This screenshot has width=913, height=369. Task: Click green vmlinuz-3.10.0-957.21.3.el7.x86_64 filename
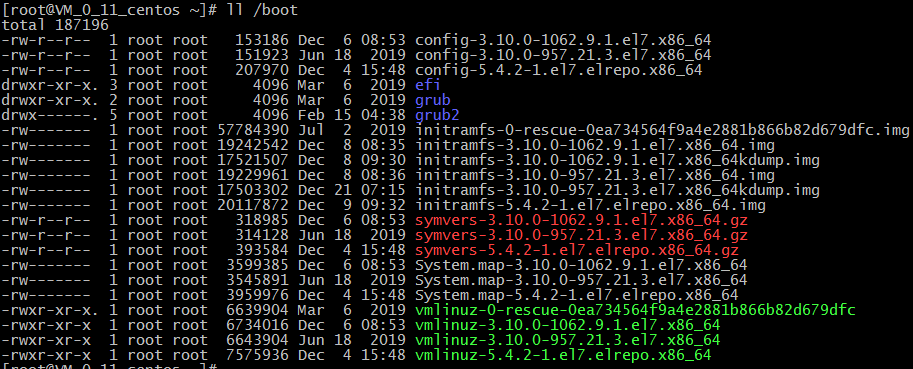[568, 340]
